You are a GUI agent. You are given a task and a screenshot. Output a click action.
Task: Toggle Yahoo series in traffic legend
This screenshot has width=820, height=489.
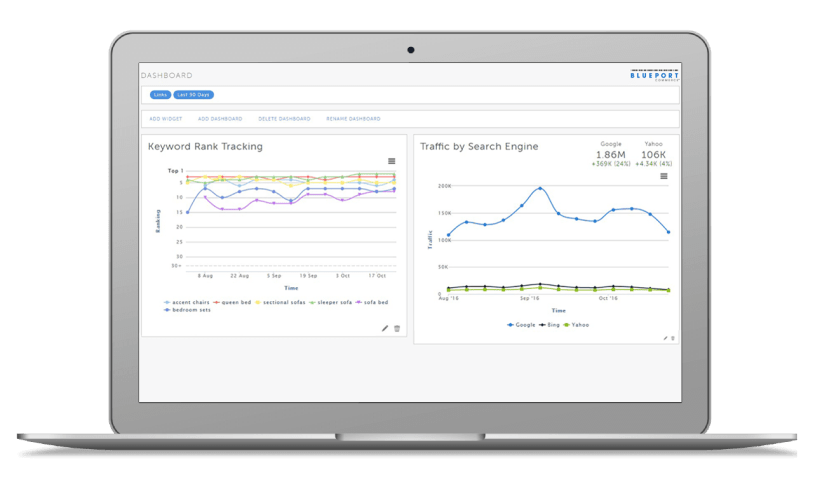(x=576, y=325)
